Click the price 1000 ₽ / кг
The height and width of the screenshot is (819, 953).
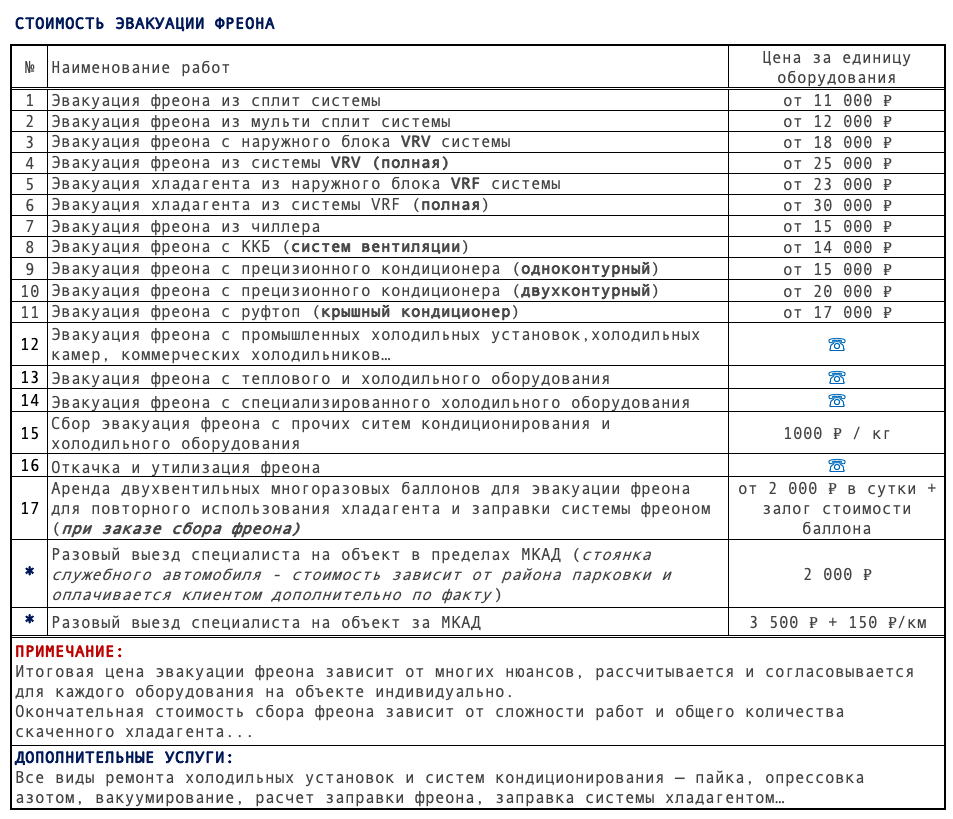pyautogui.click(x=836, y=433)
